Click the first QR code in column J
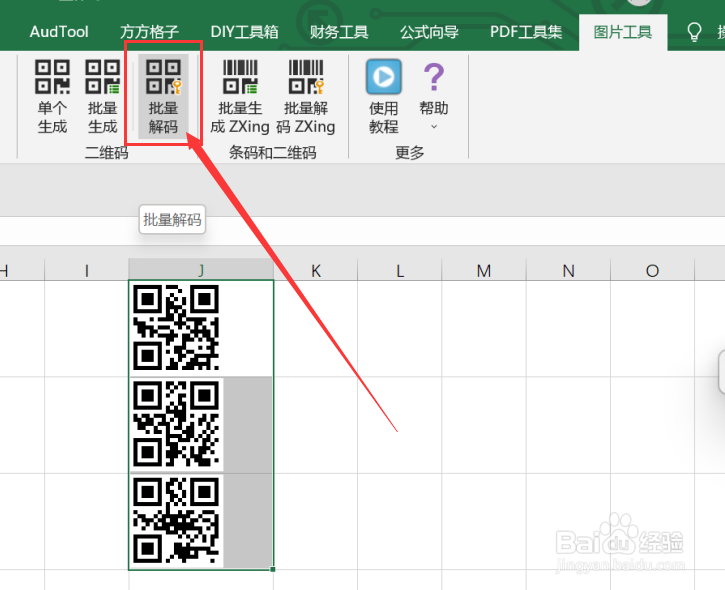This screenshot has height=590, width=725. 176,327
